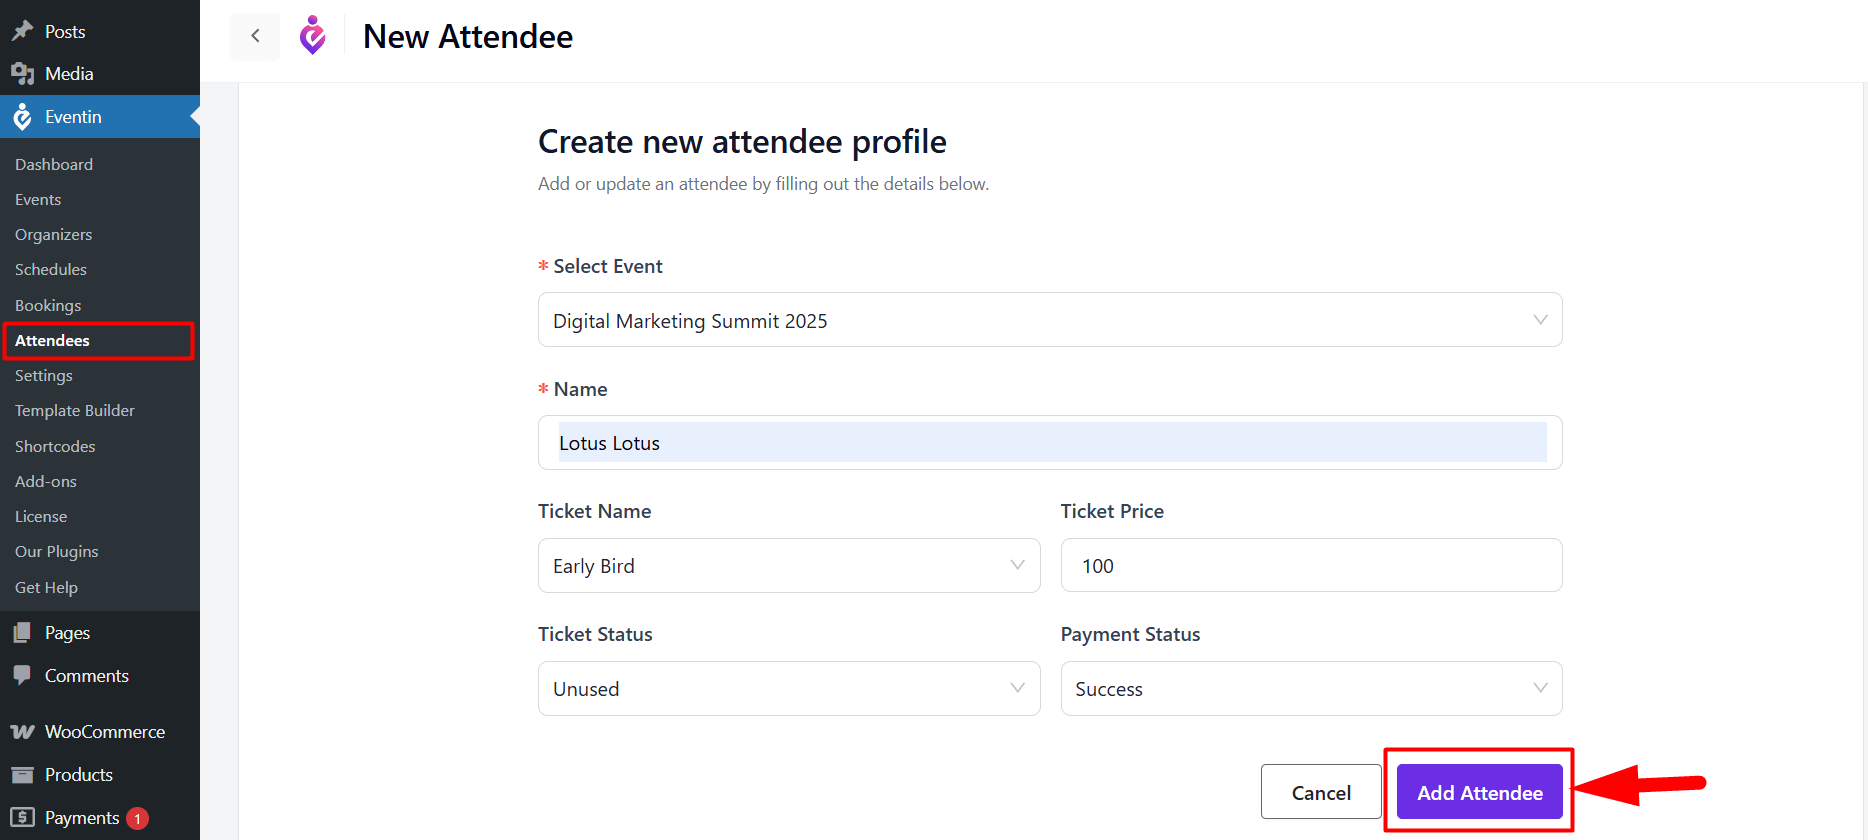Image resolution: width=1868 pixels, height=840 pixels.
Task: Click the Ticket Price input field
Action: [x=1311, y=566]
